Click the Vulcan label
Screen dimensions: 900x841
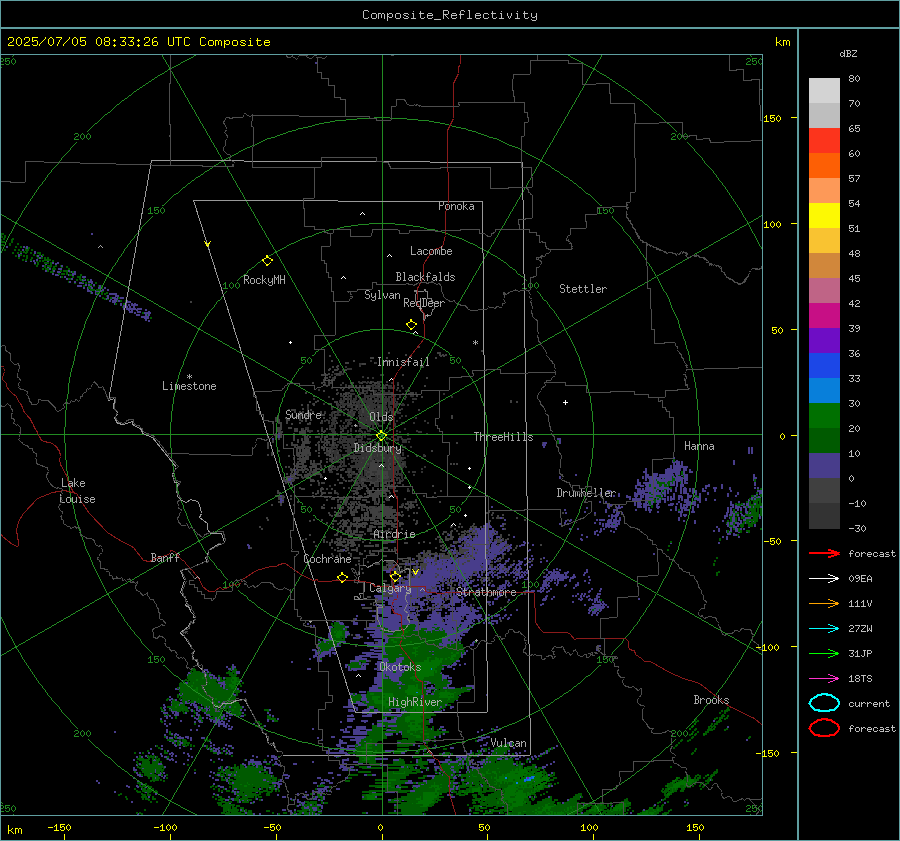508,743
